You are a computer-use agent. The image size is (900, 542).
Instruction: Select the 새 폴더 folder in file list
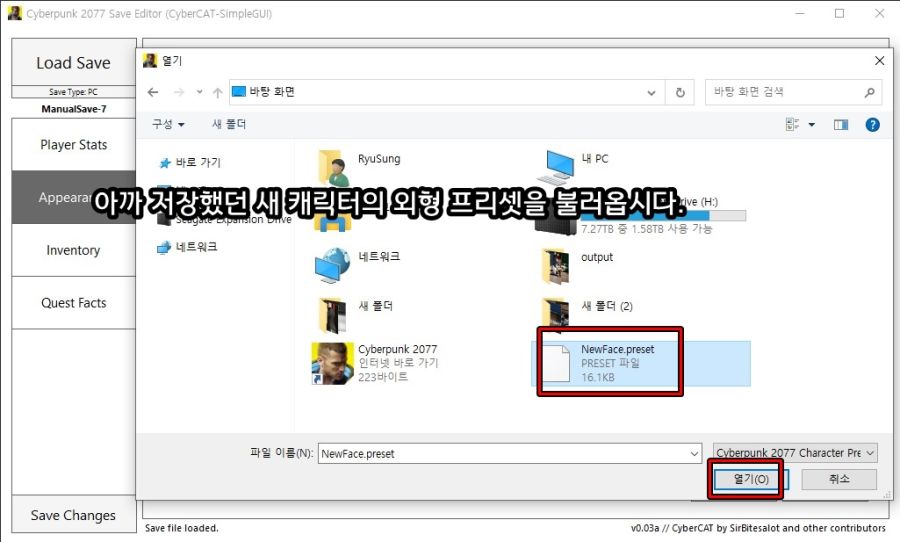pos(356,315)
